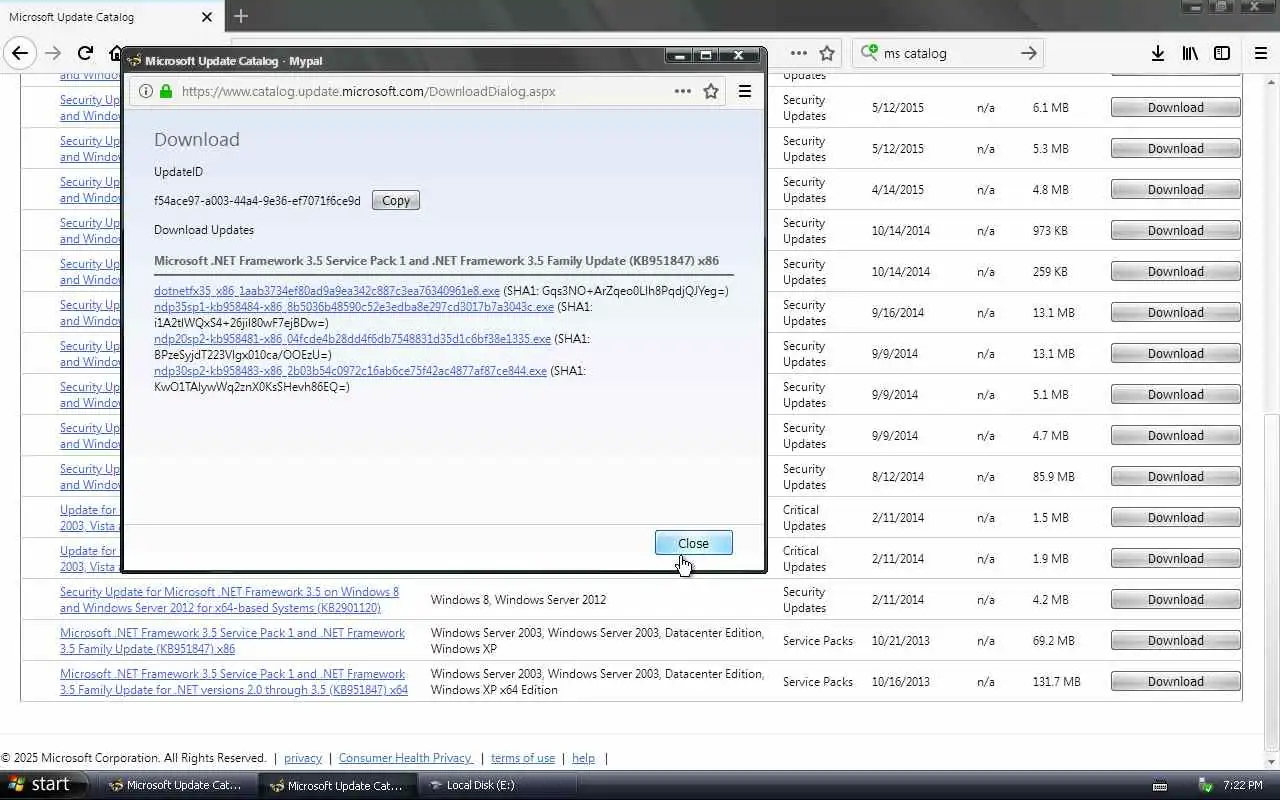Screen dimensions: 1280x800
Task: Close the Download dialog with Close button
Action: [693, 543]
